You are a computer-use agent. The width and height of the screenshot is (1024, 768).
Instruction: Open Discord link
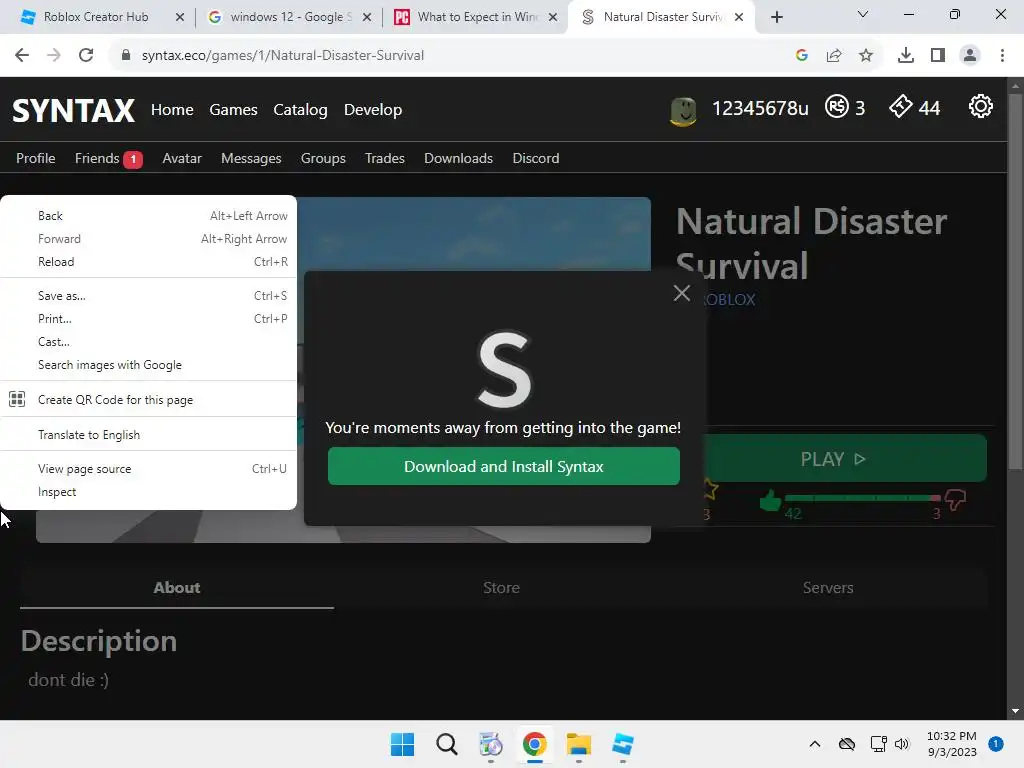tap(536, 158)
